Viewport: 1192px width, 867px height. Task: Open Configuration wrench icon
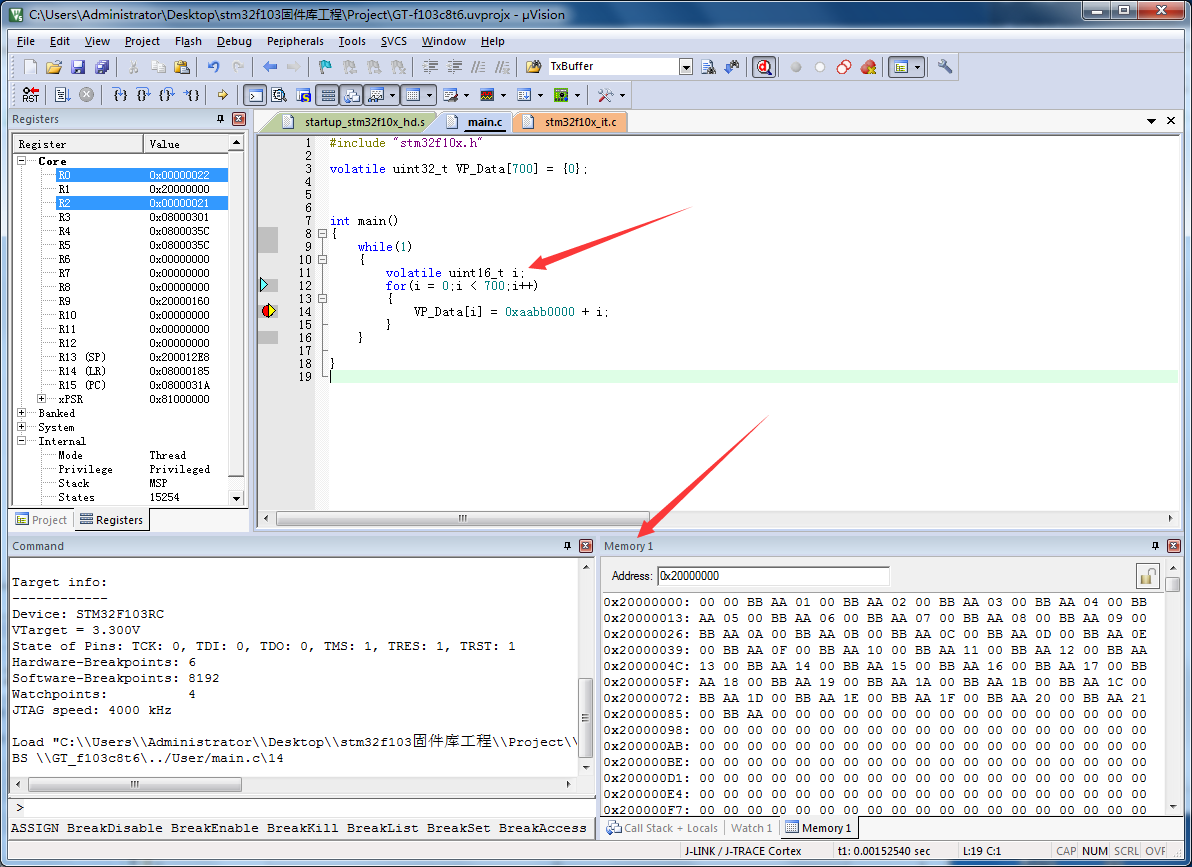pyautogui.click(x=944, y=67)
